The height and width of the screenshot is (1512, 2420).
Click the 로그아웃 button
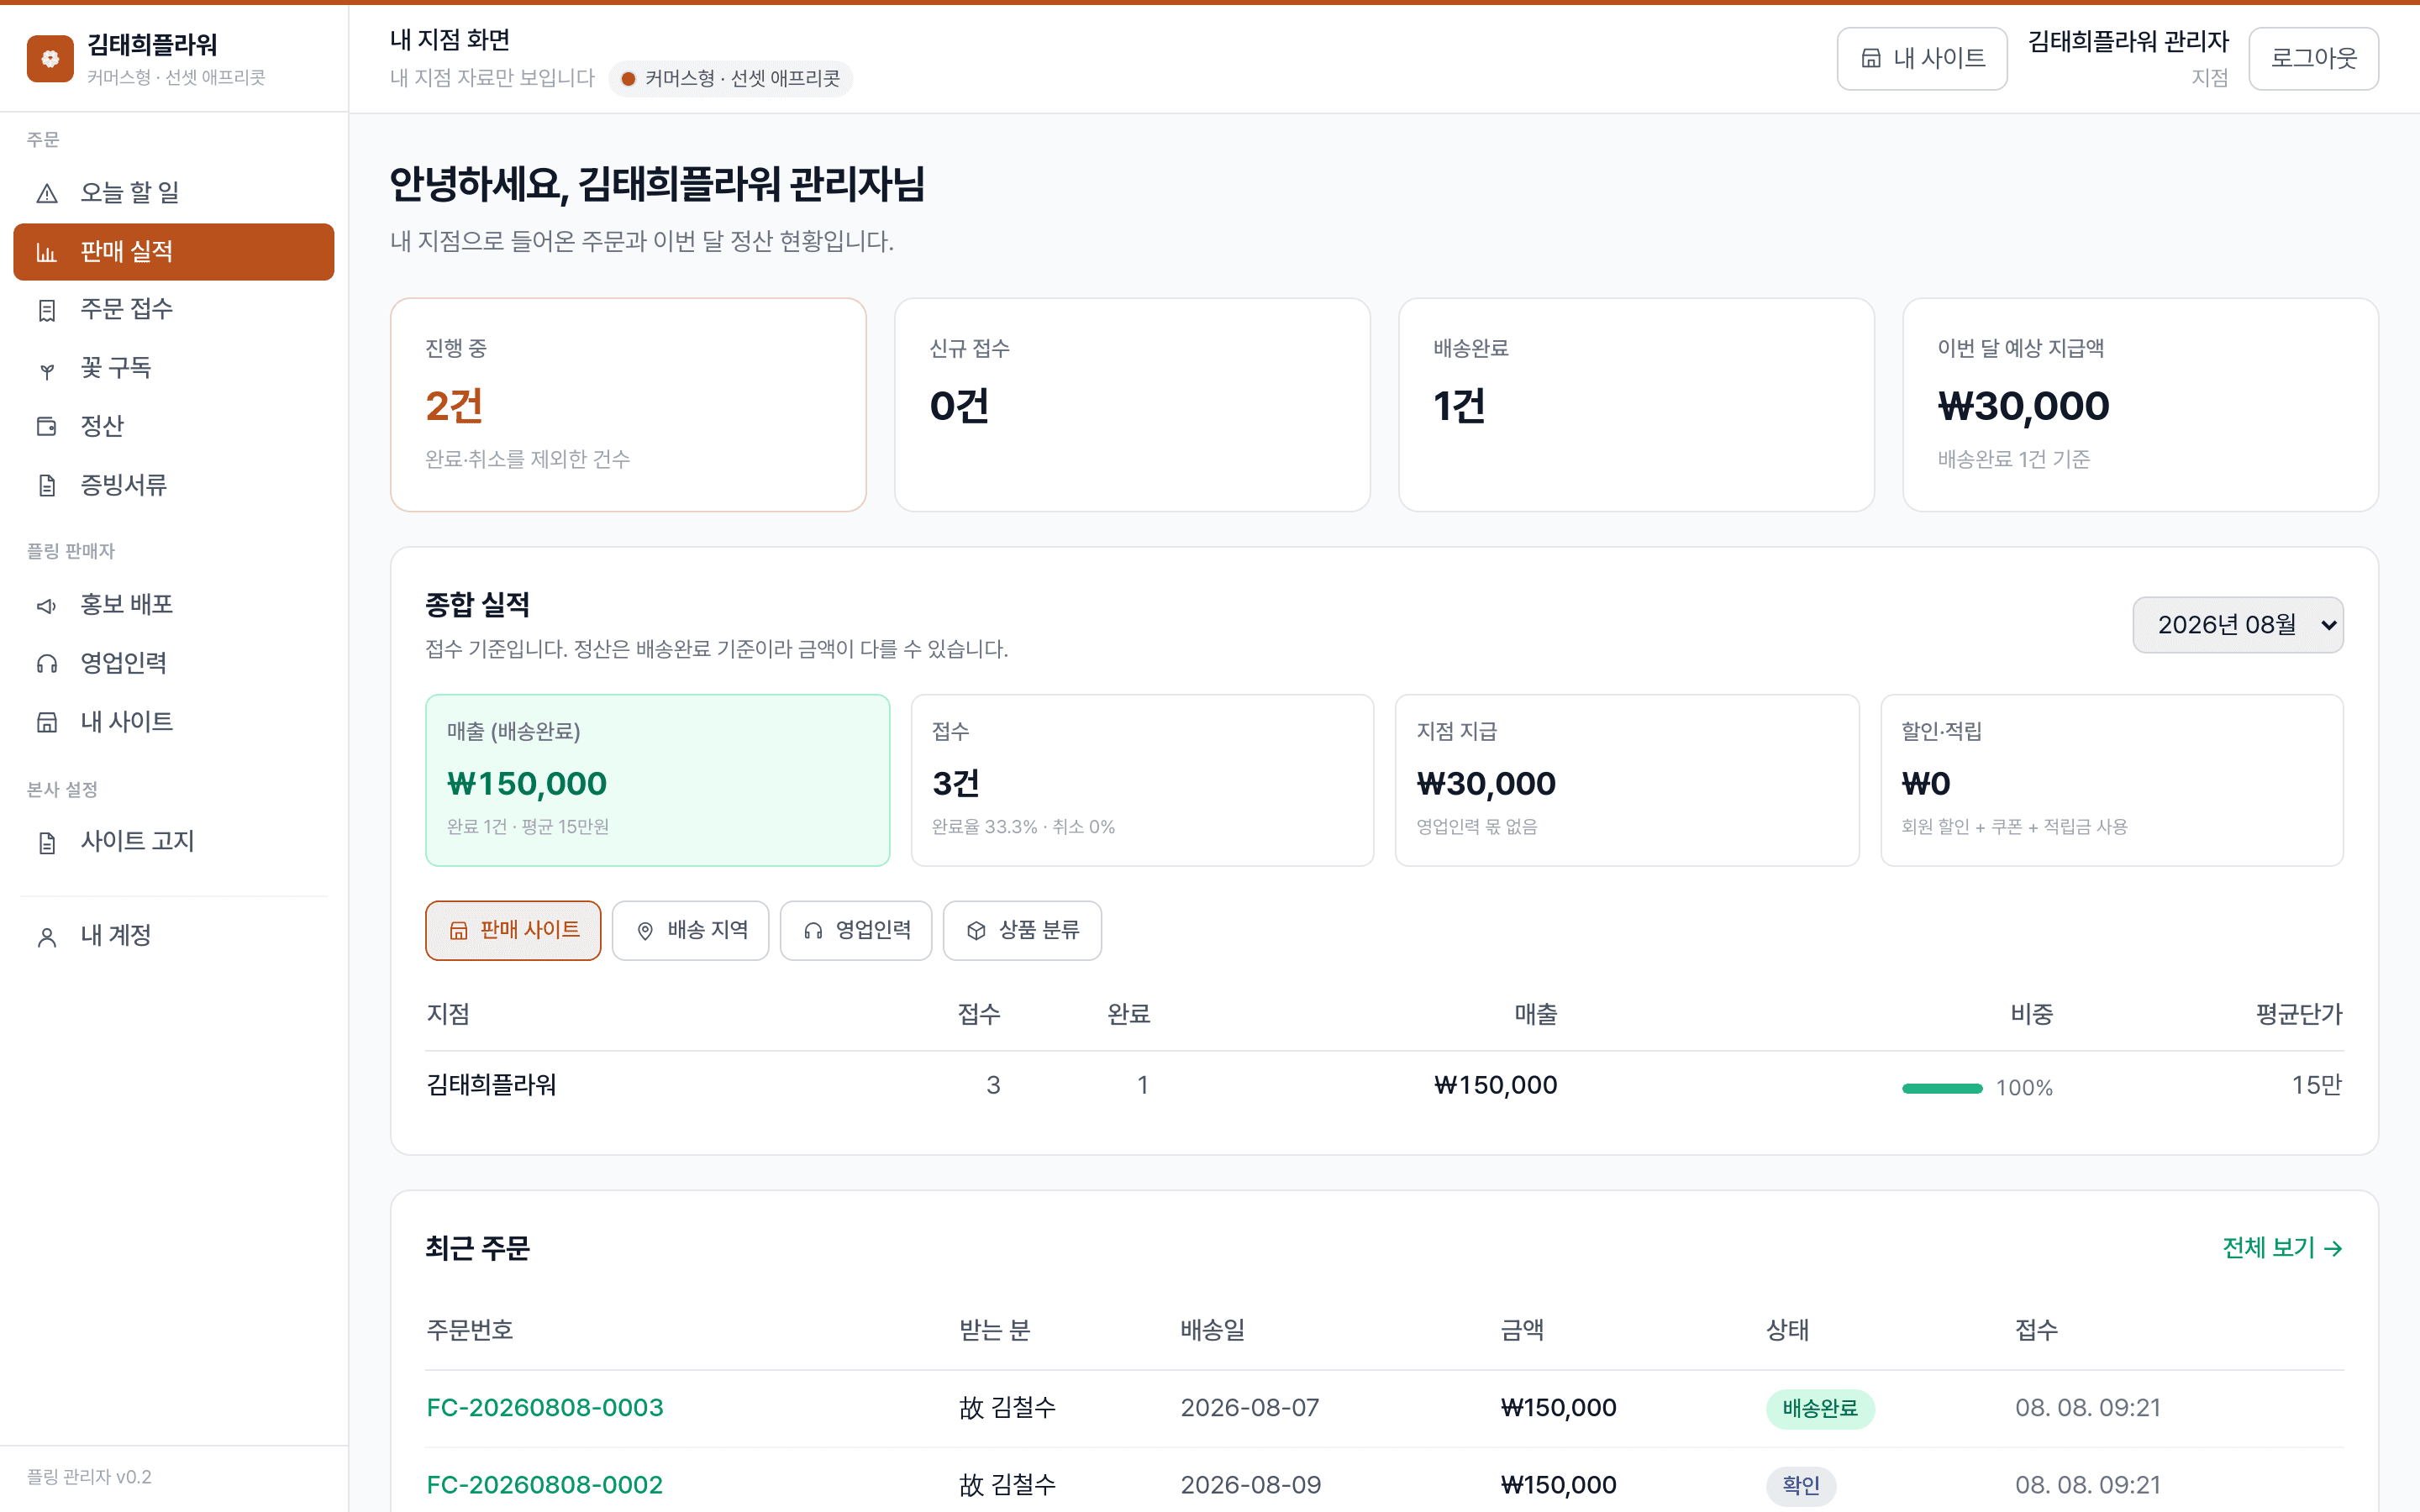pyautogui.click(x=2313, y=59)
